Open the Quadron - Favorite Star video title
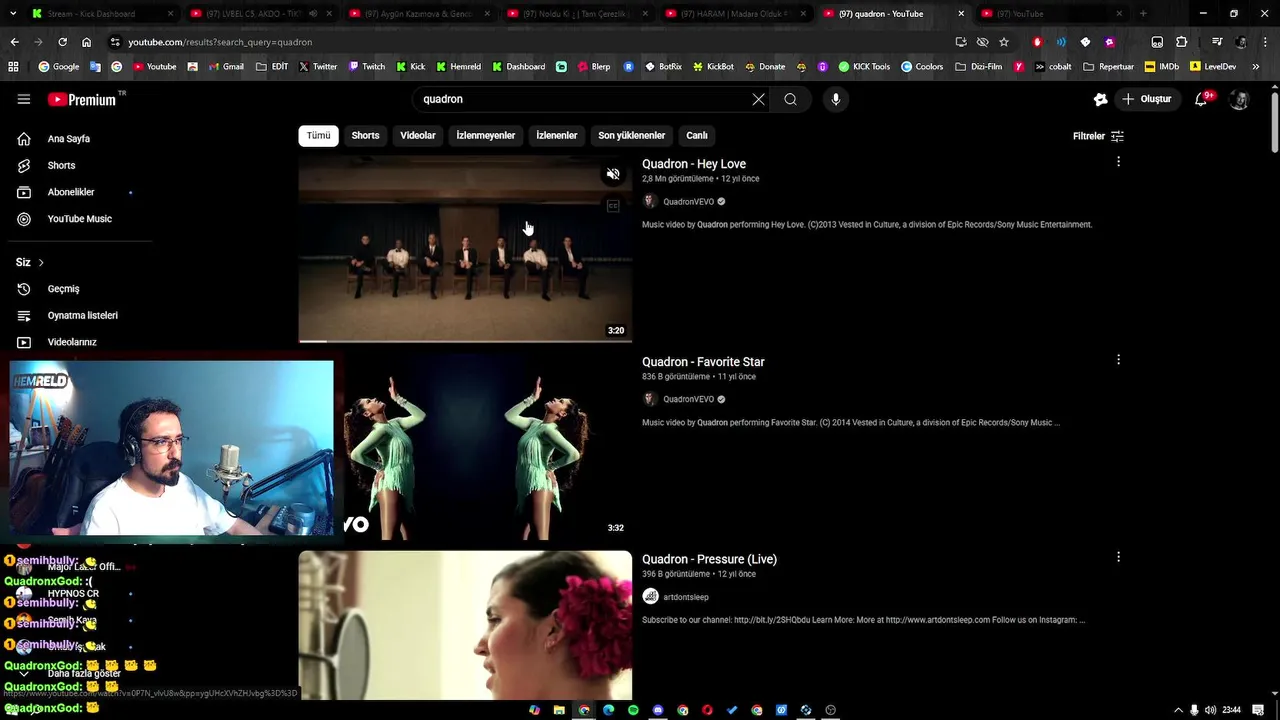 click(x=703, y=362)
